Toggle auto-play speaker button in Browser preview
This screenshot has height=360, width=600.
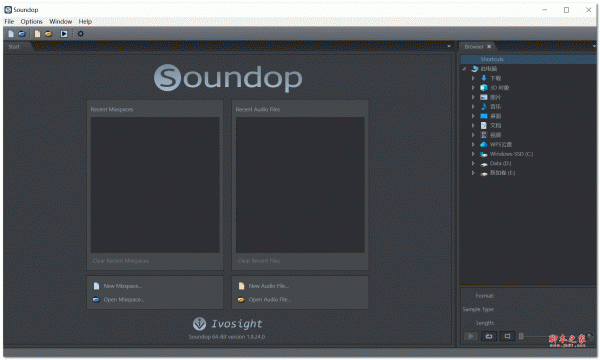tap(507, 336)
